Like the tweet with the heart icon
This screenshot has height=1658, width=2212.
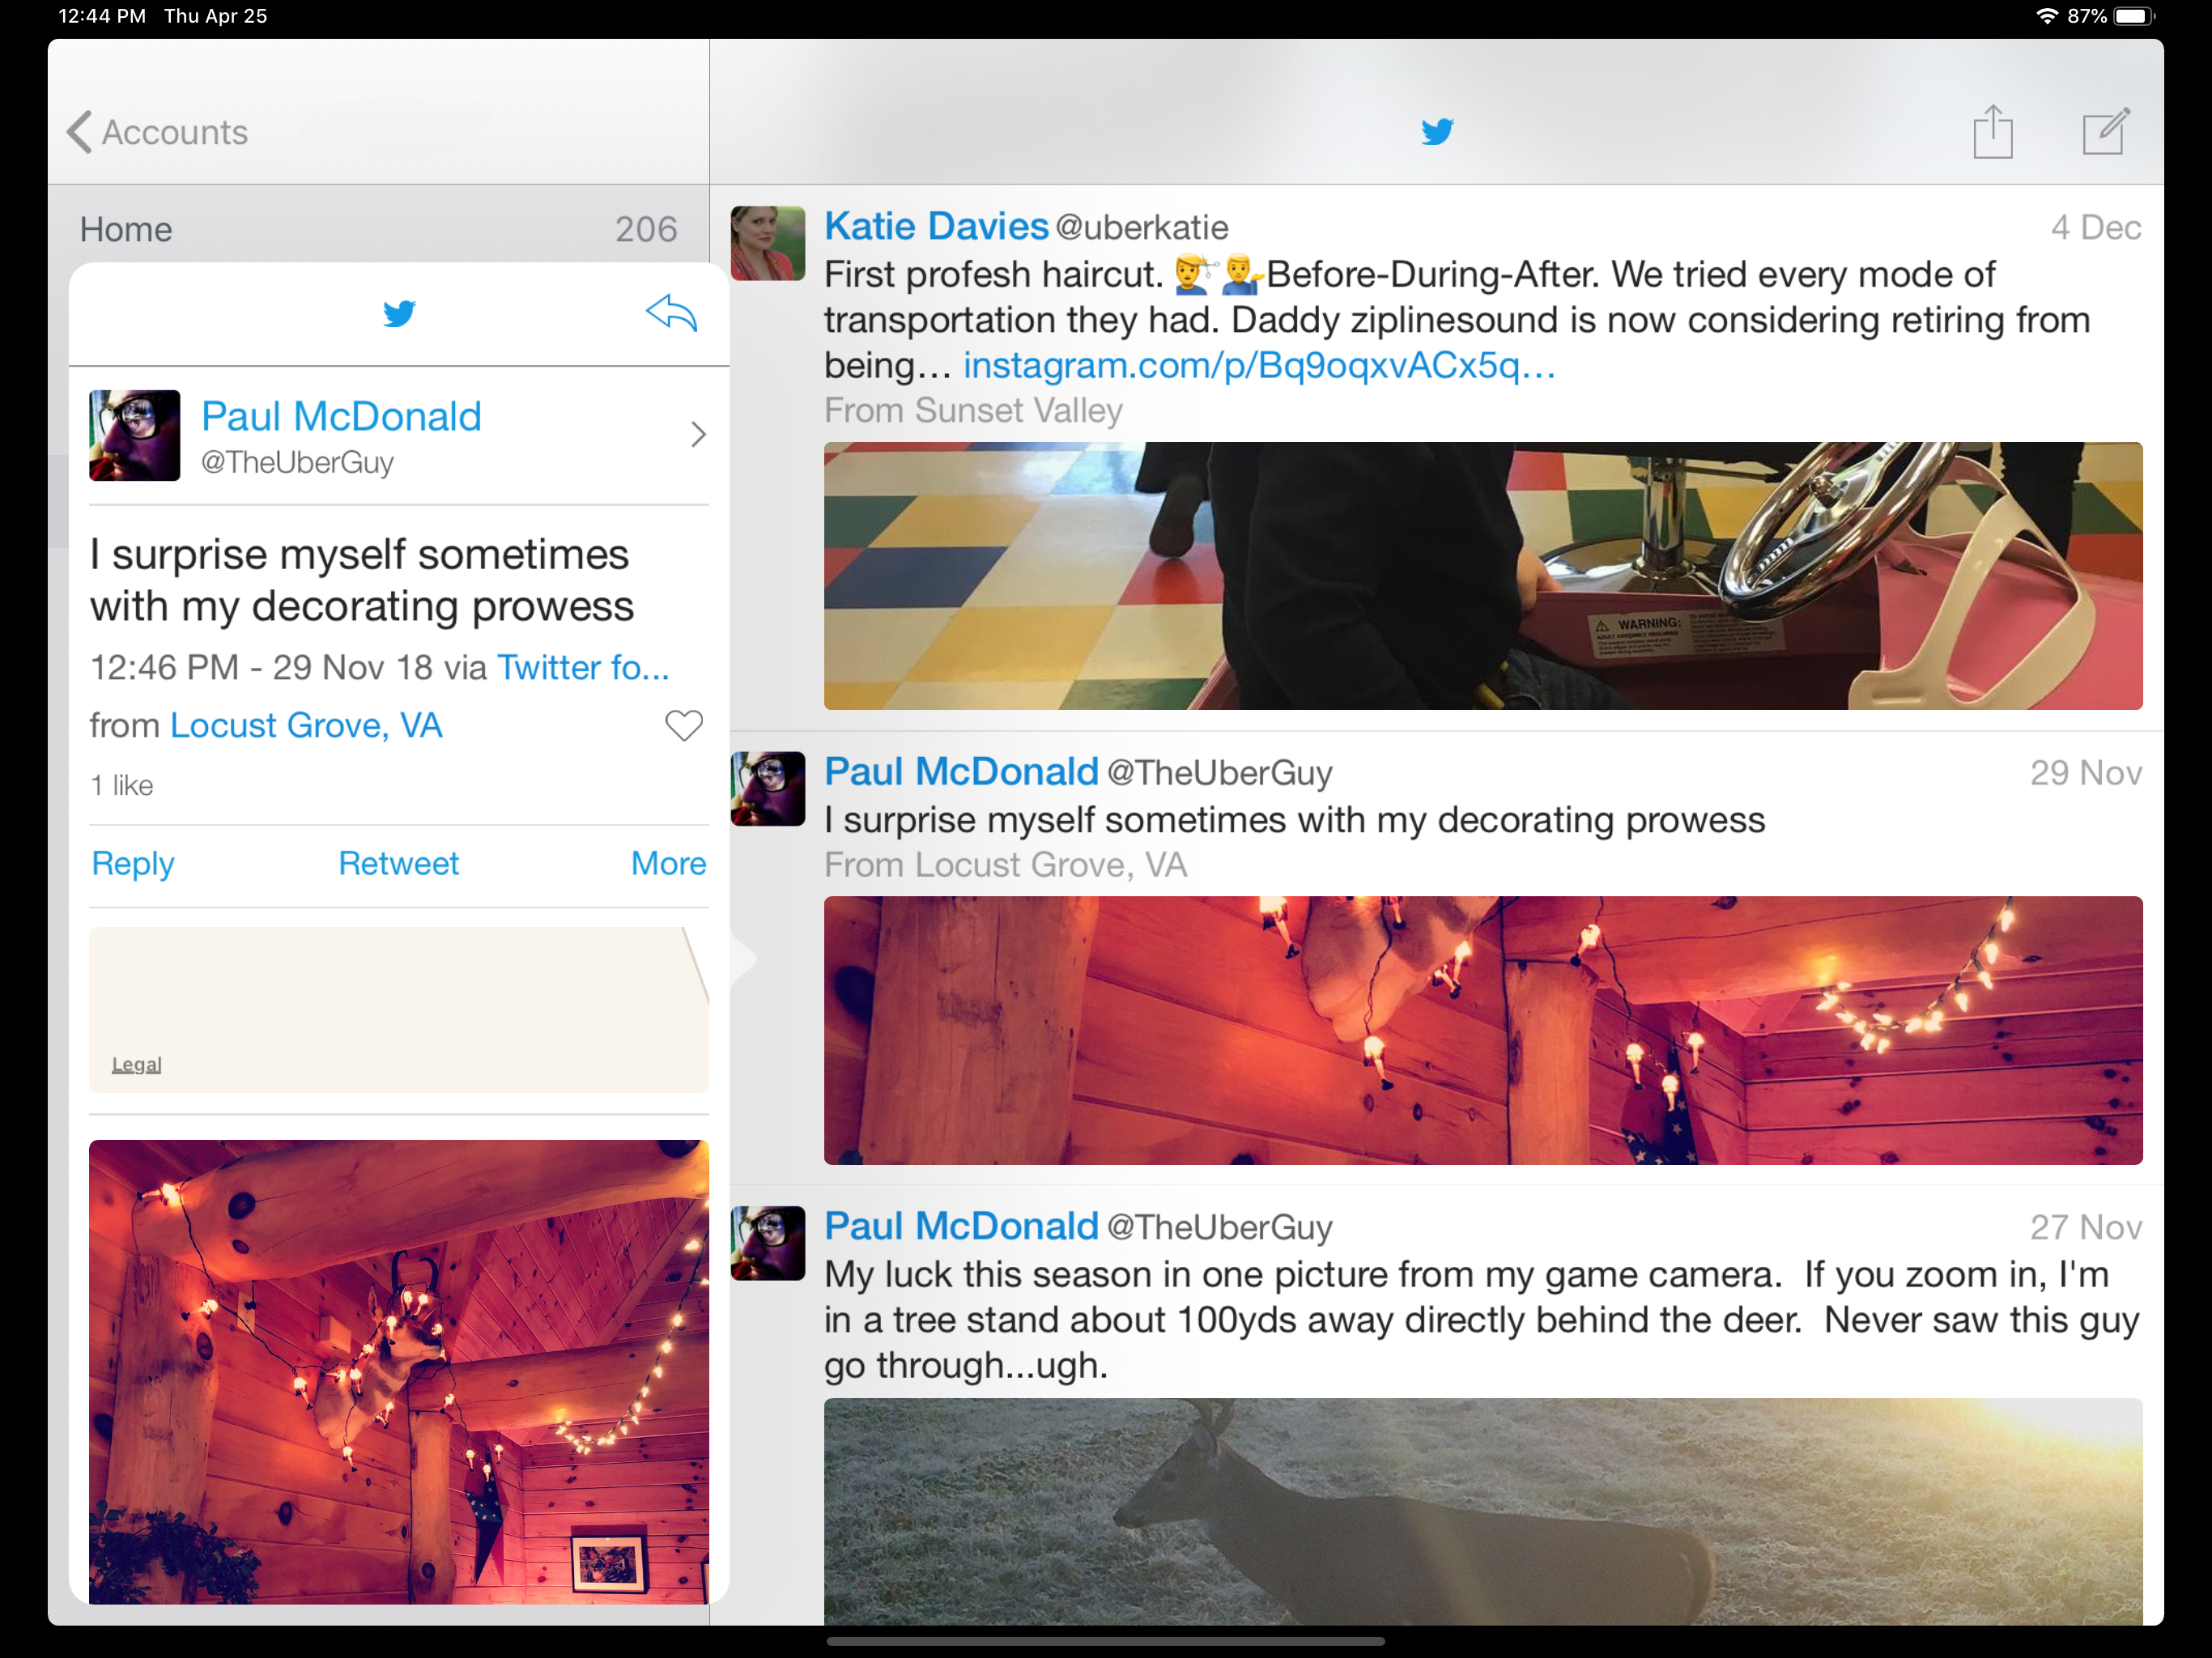(x=684, y=725)
